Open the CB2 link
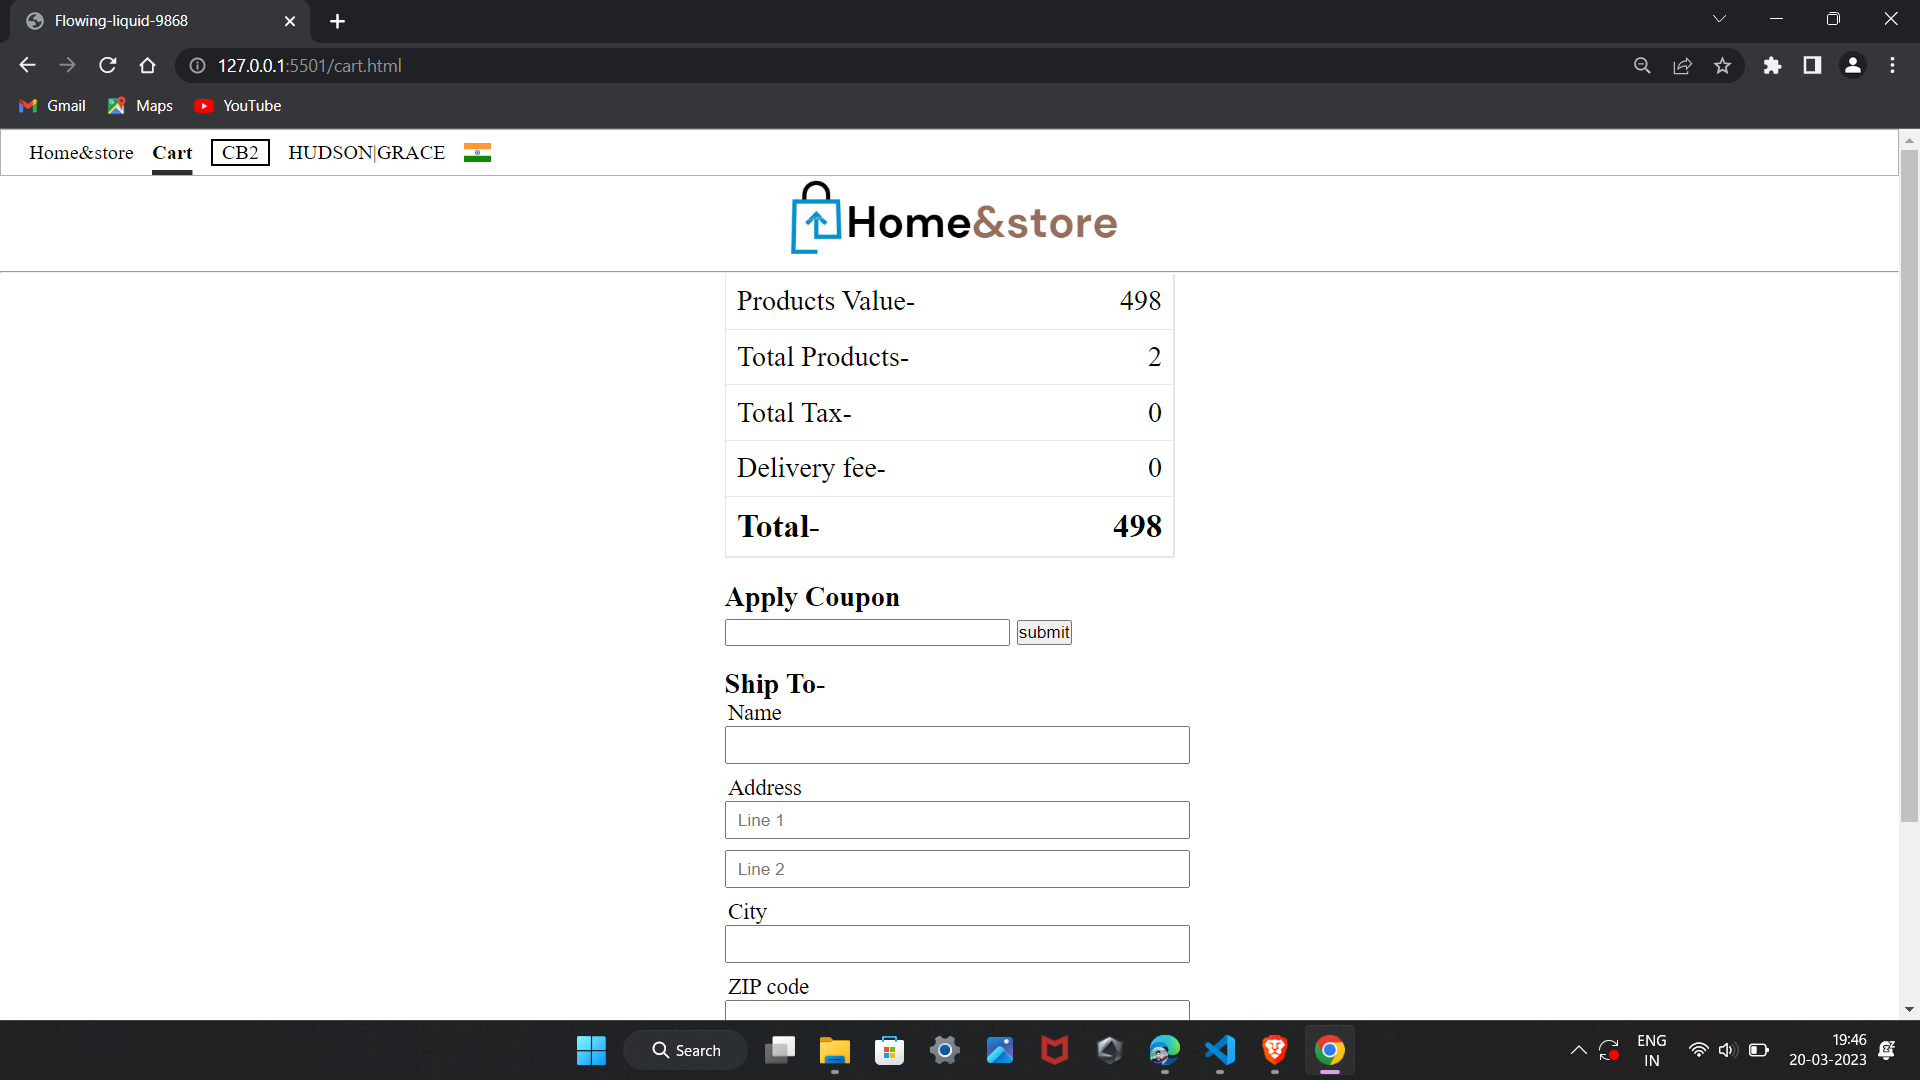 point(240,152)
